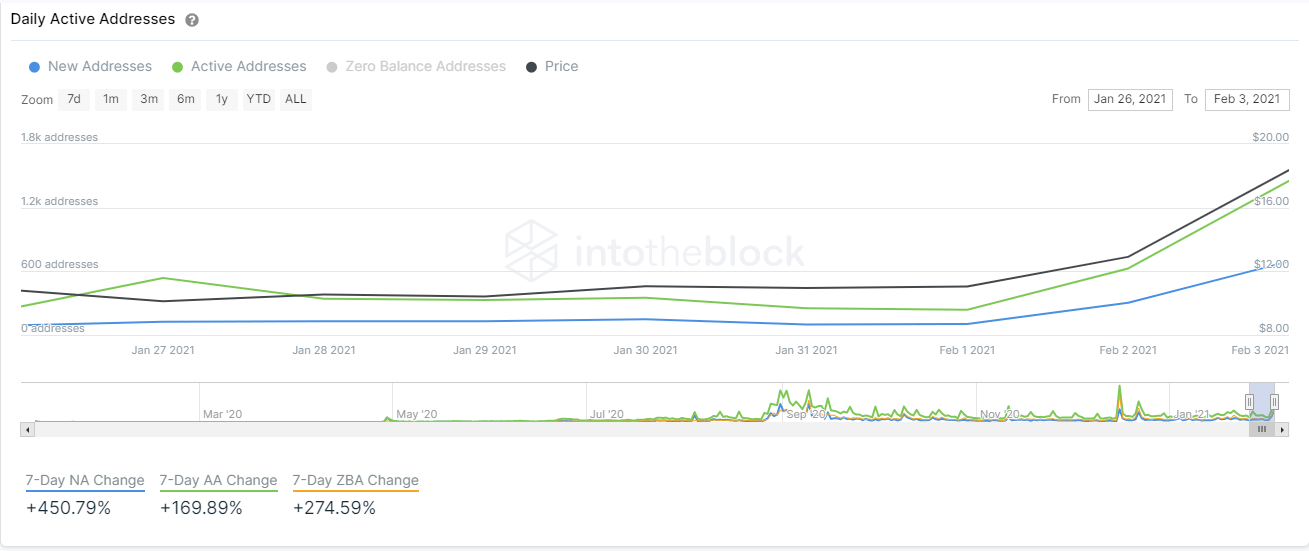Click the navigator scrollbar thumb grip
Image resolution: width=1309 pixels, height=551 pixels.
click(x=1262, y=429)
